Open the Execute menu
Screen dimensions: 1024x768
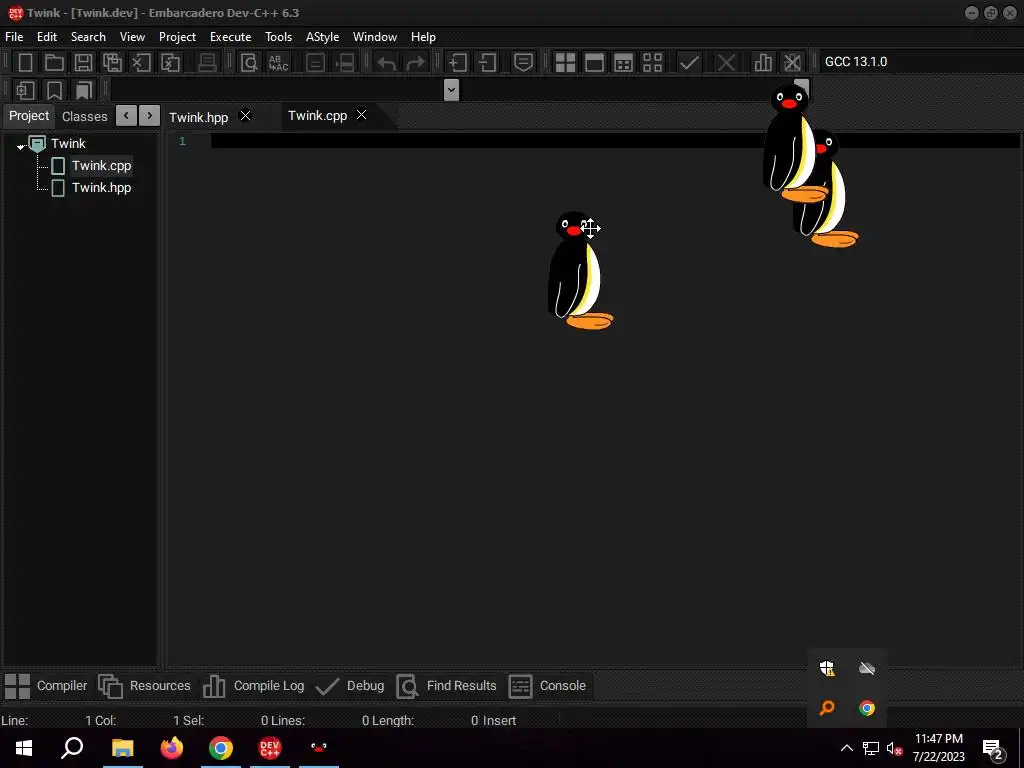point(231,37)
